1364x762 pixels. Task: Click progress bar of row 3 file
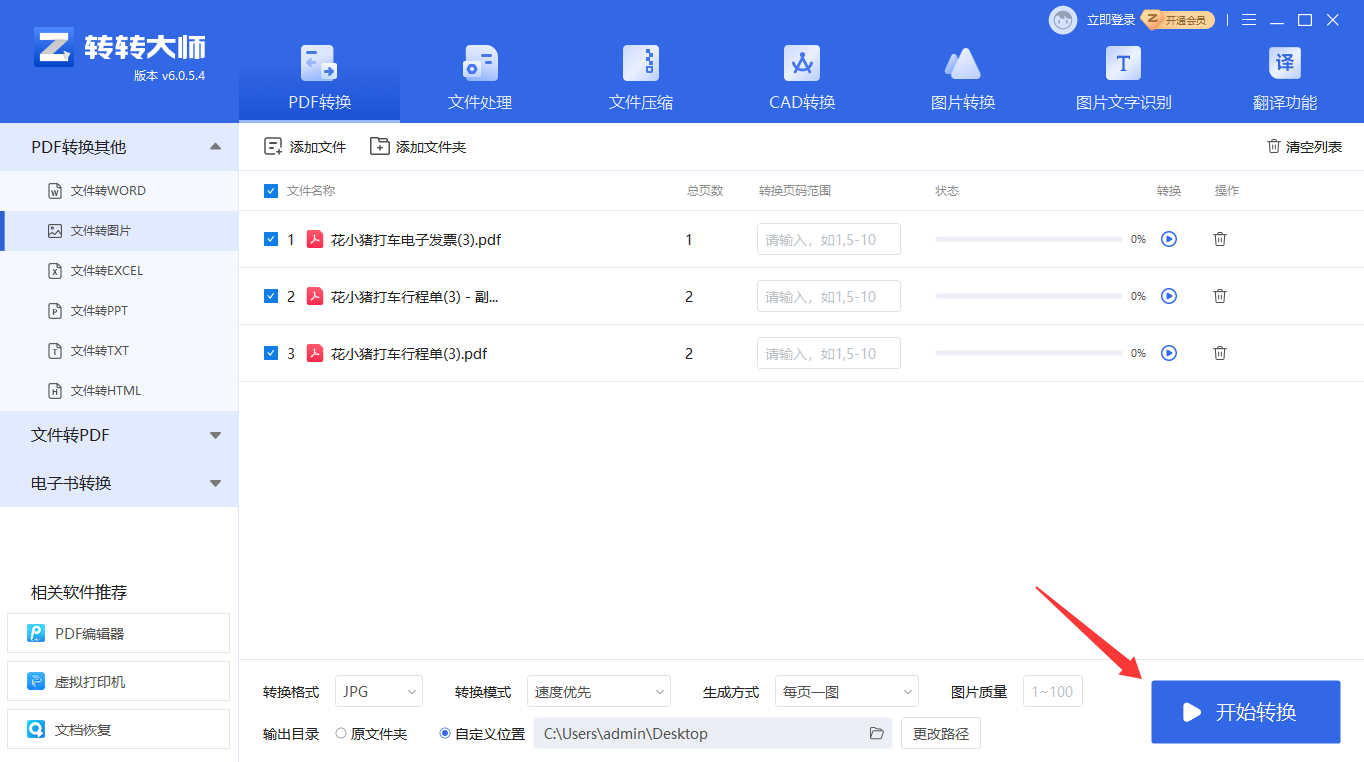point(1028,353)
